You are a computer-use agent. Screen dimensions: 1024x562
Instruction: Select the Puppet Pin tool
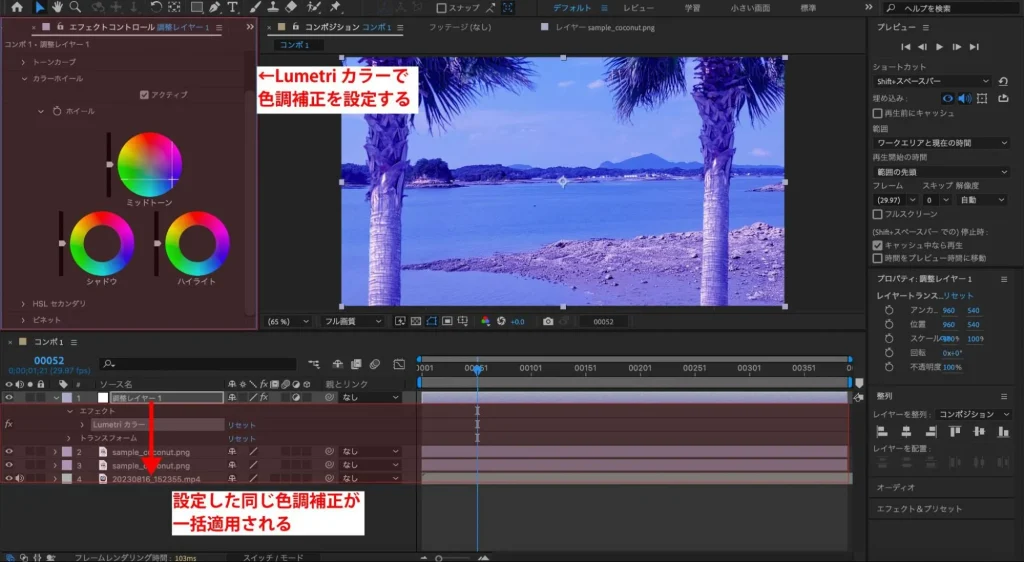point(335,7)
